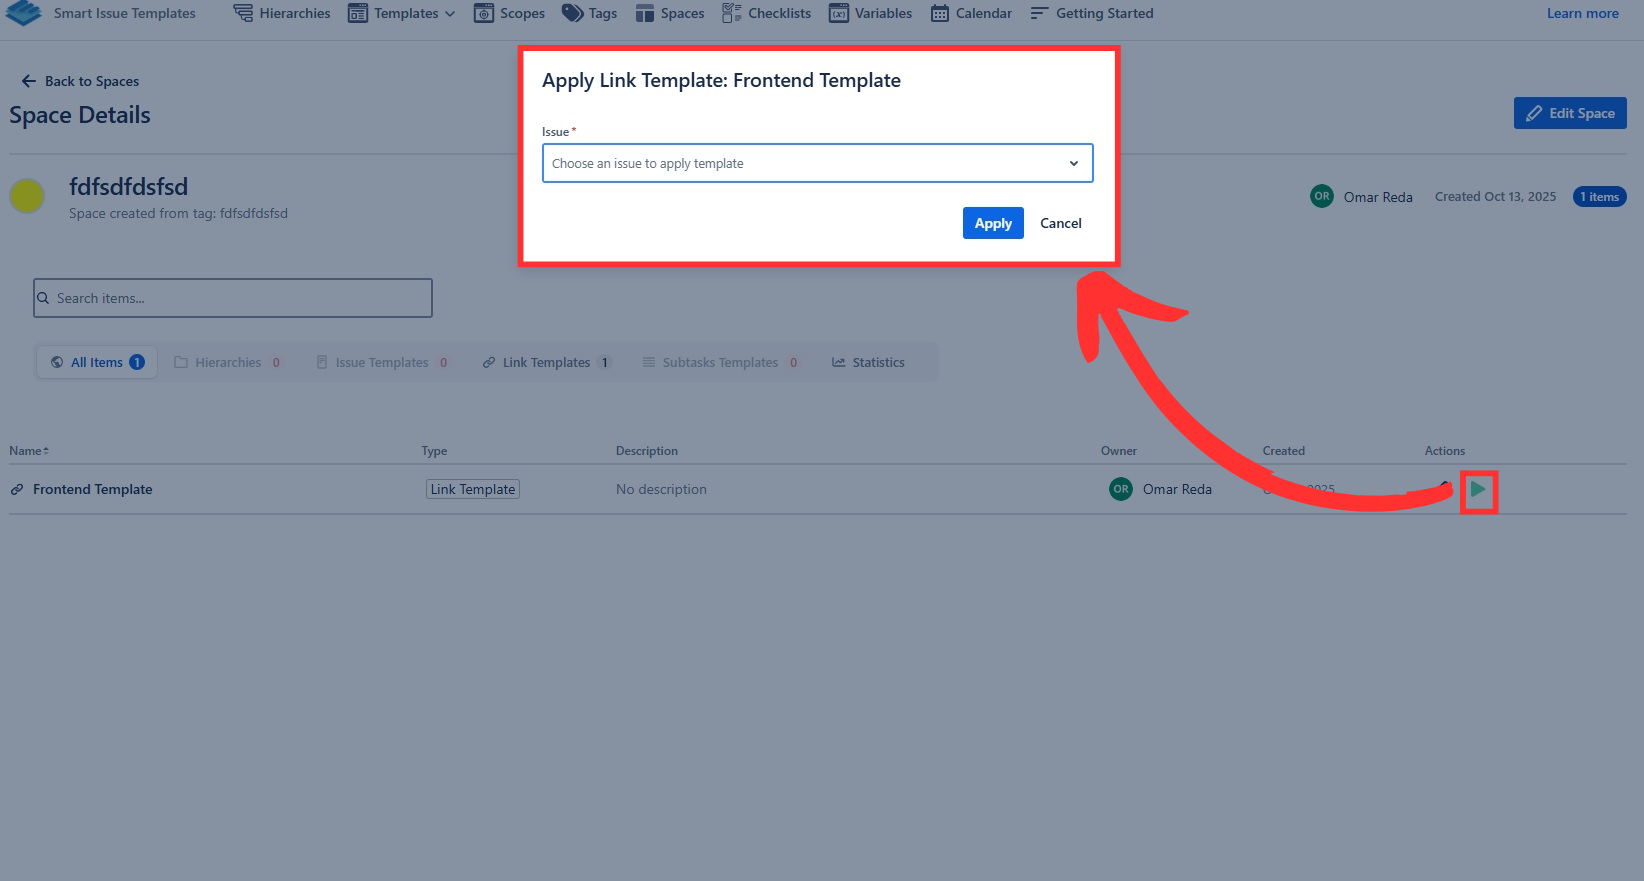The height and width of the screenshot is (881, 1644).
Task: Click the globe icon on All Items tab
Action: click(57, 362)
